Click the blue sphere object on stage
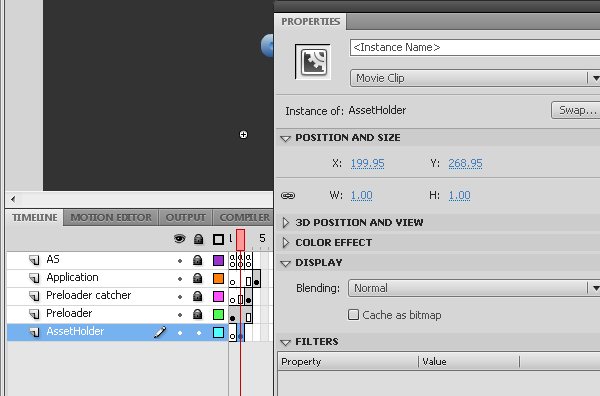 coord(267,46)
